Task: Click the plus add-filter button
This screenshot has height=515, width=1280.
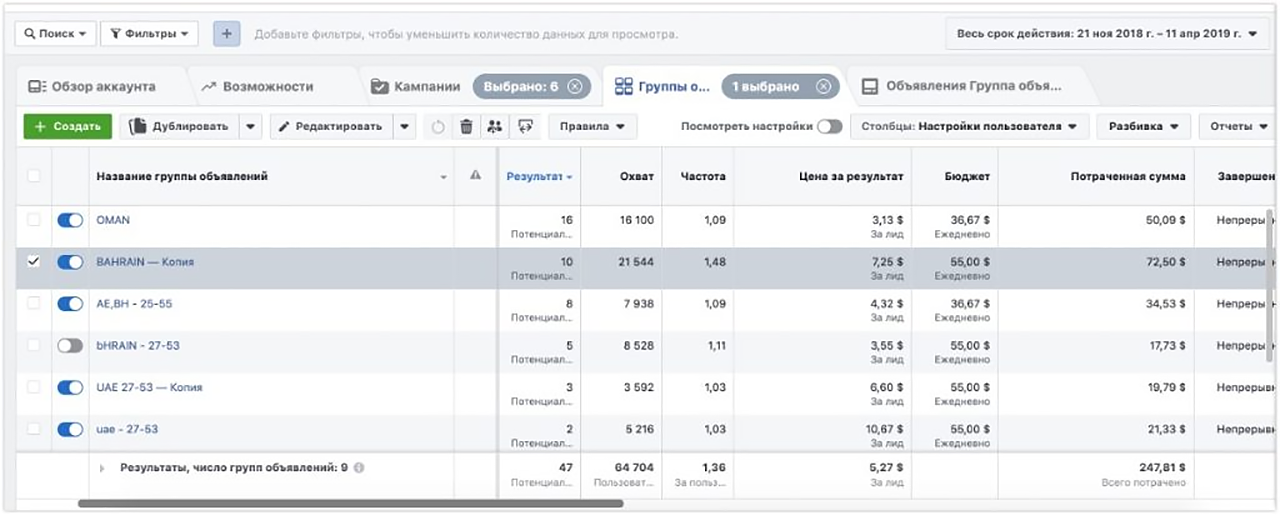Action: (x=227, y=34)
